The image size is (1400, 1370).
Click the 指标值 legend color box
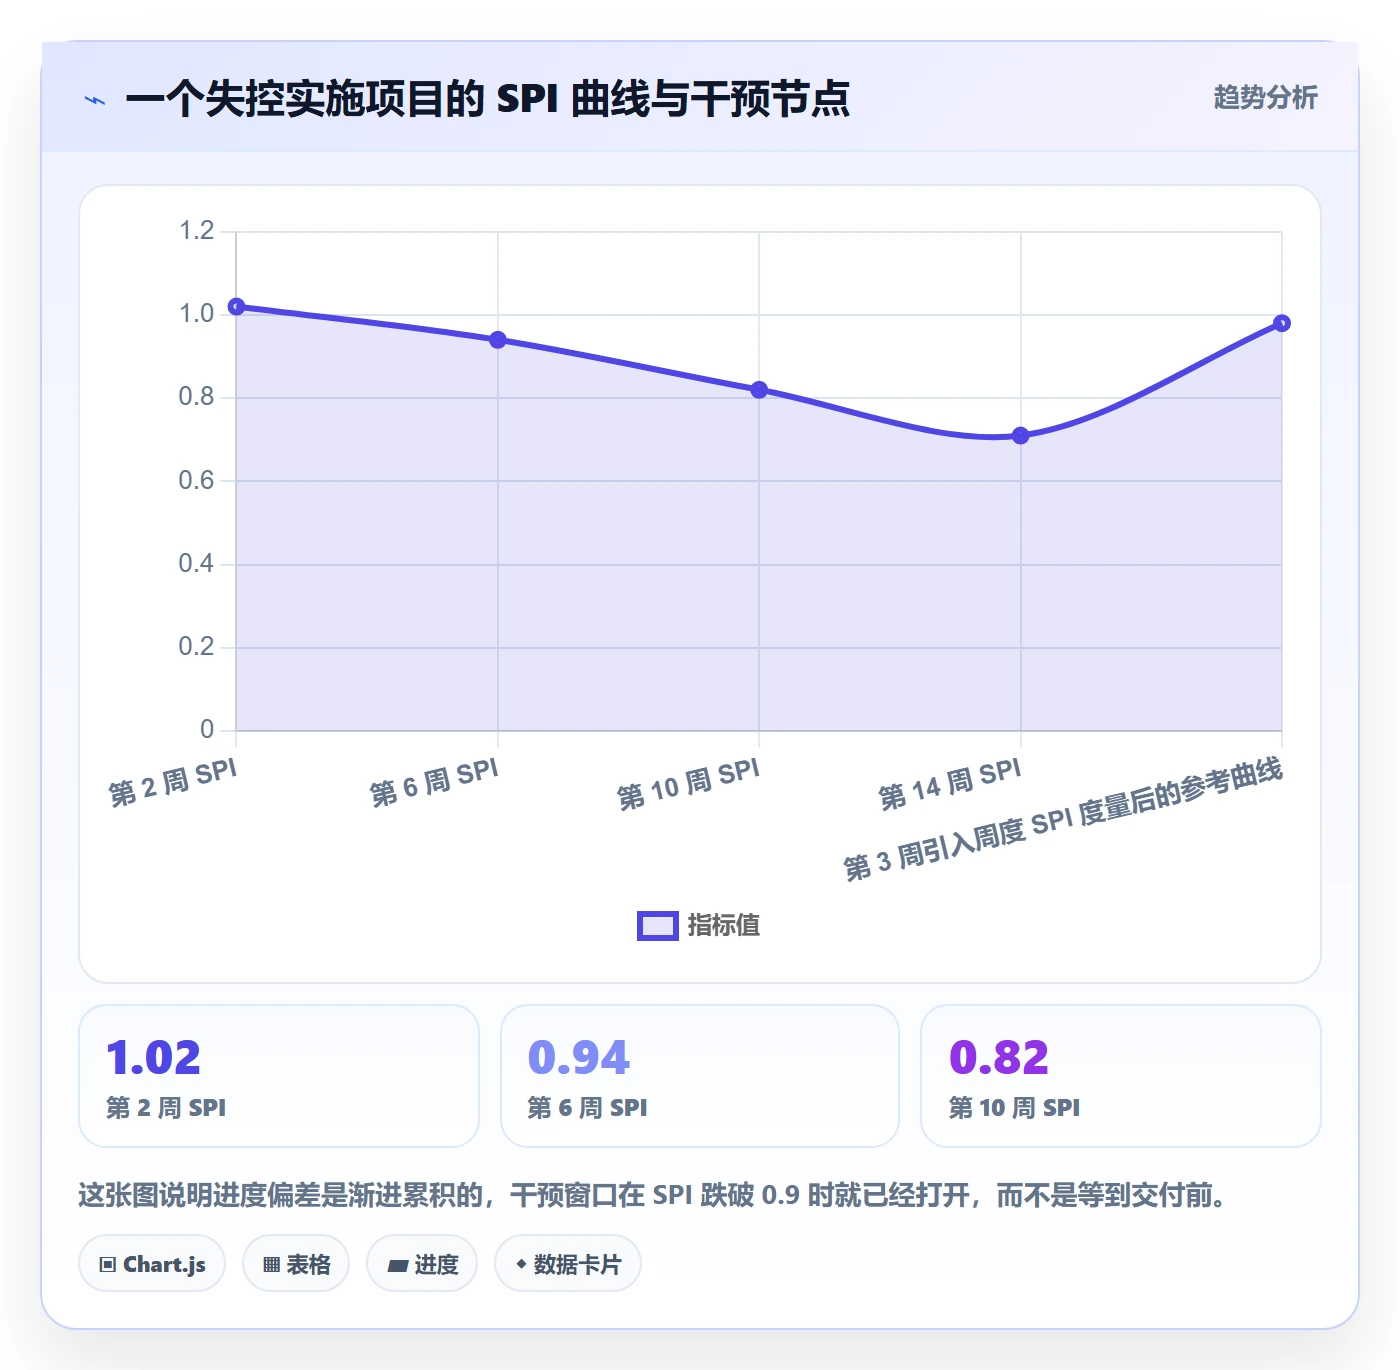click(658, 926)
